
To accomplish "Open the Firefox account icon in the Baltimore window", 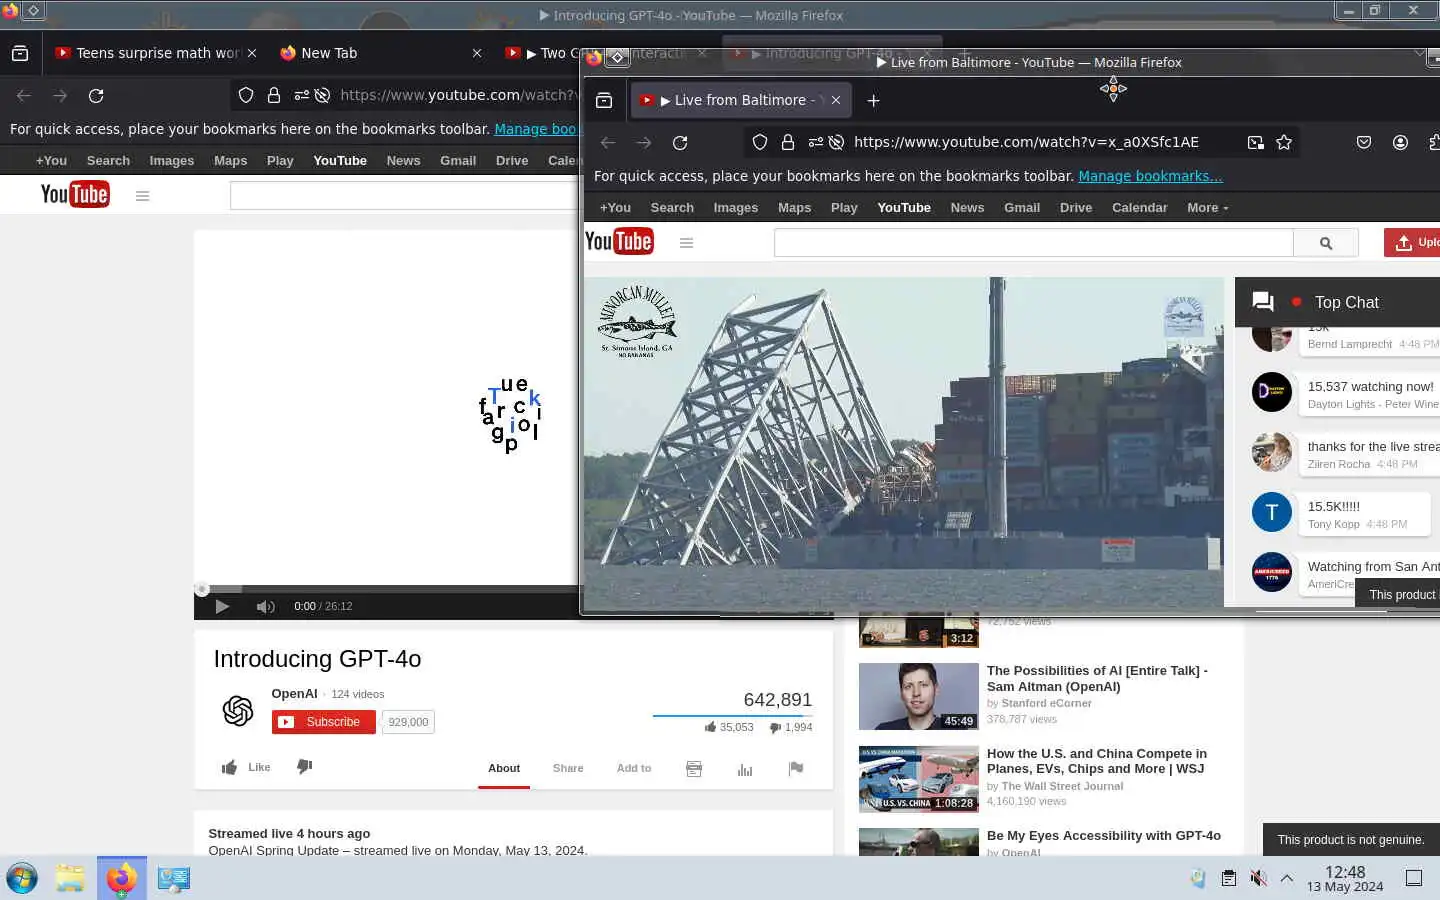I will tap(1400, 143).
